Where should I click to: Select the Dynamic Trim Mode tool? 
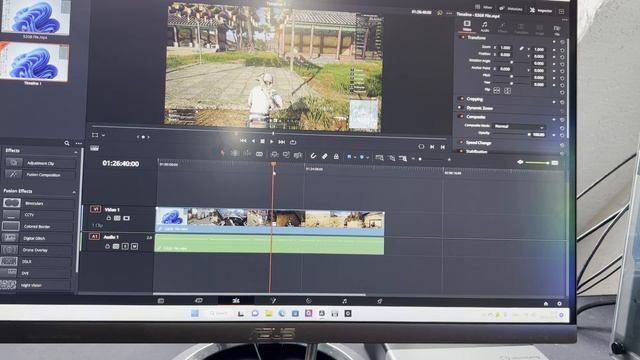(x=247, y=153)
